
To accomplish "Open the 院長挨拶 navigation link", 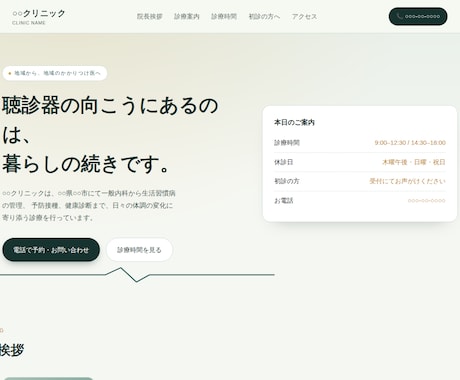I will pyautogui.click(x=150, y=16).
